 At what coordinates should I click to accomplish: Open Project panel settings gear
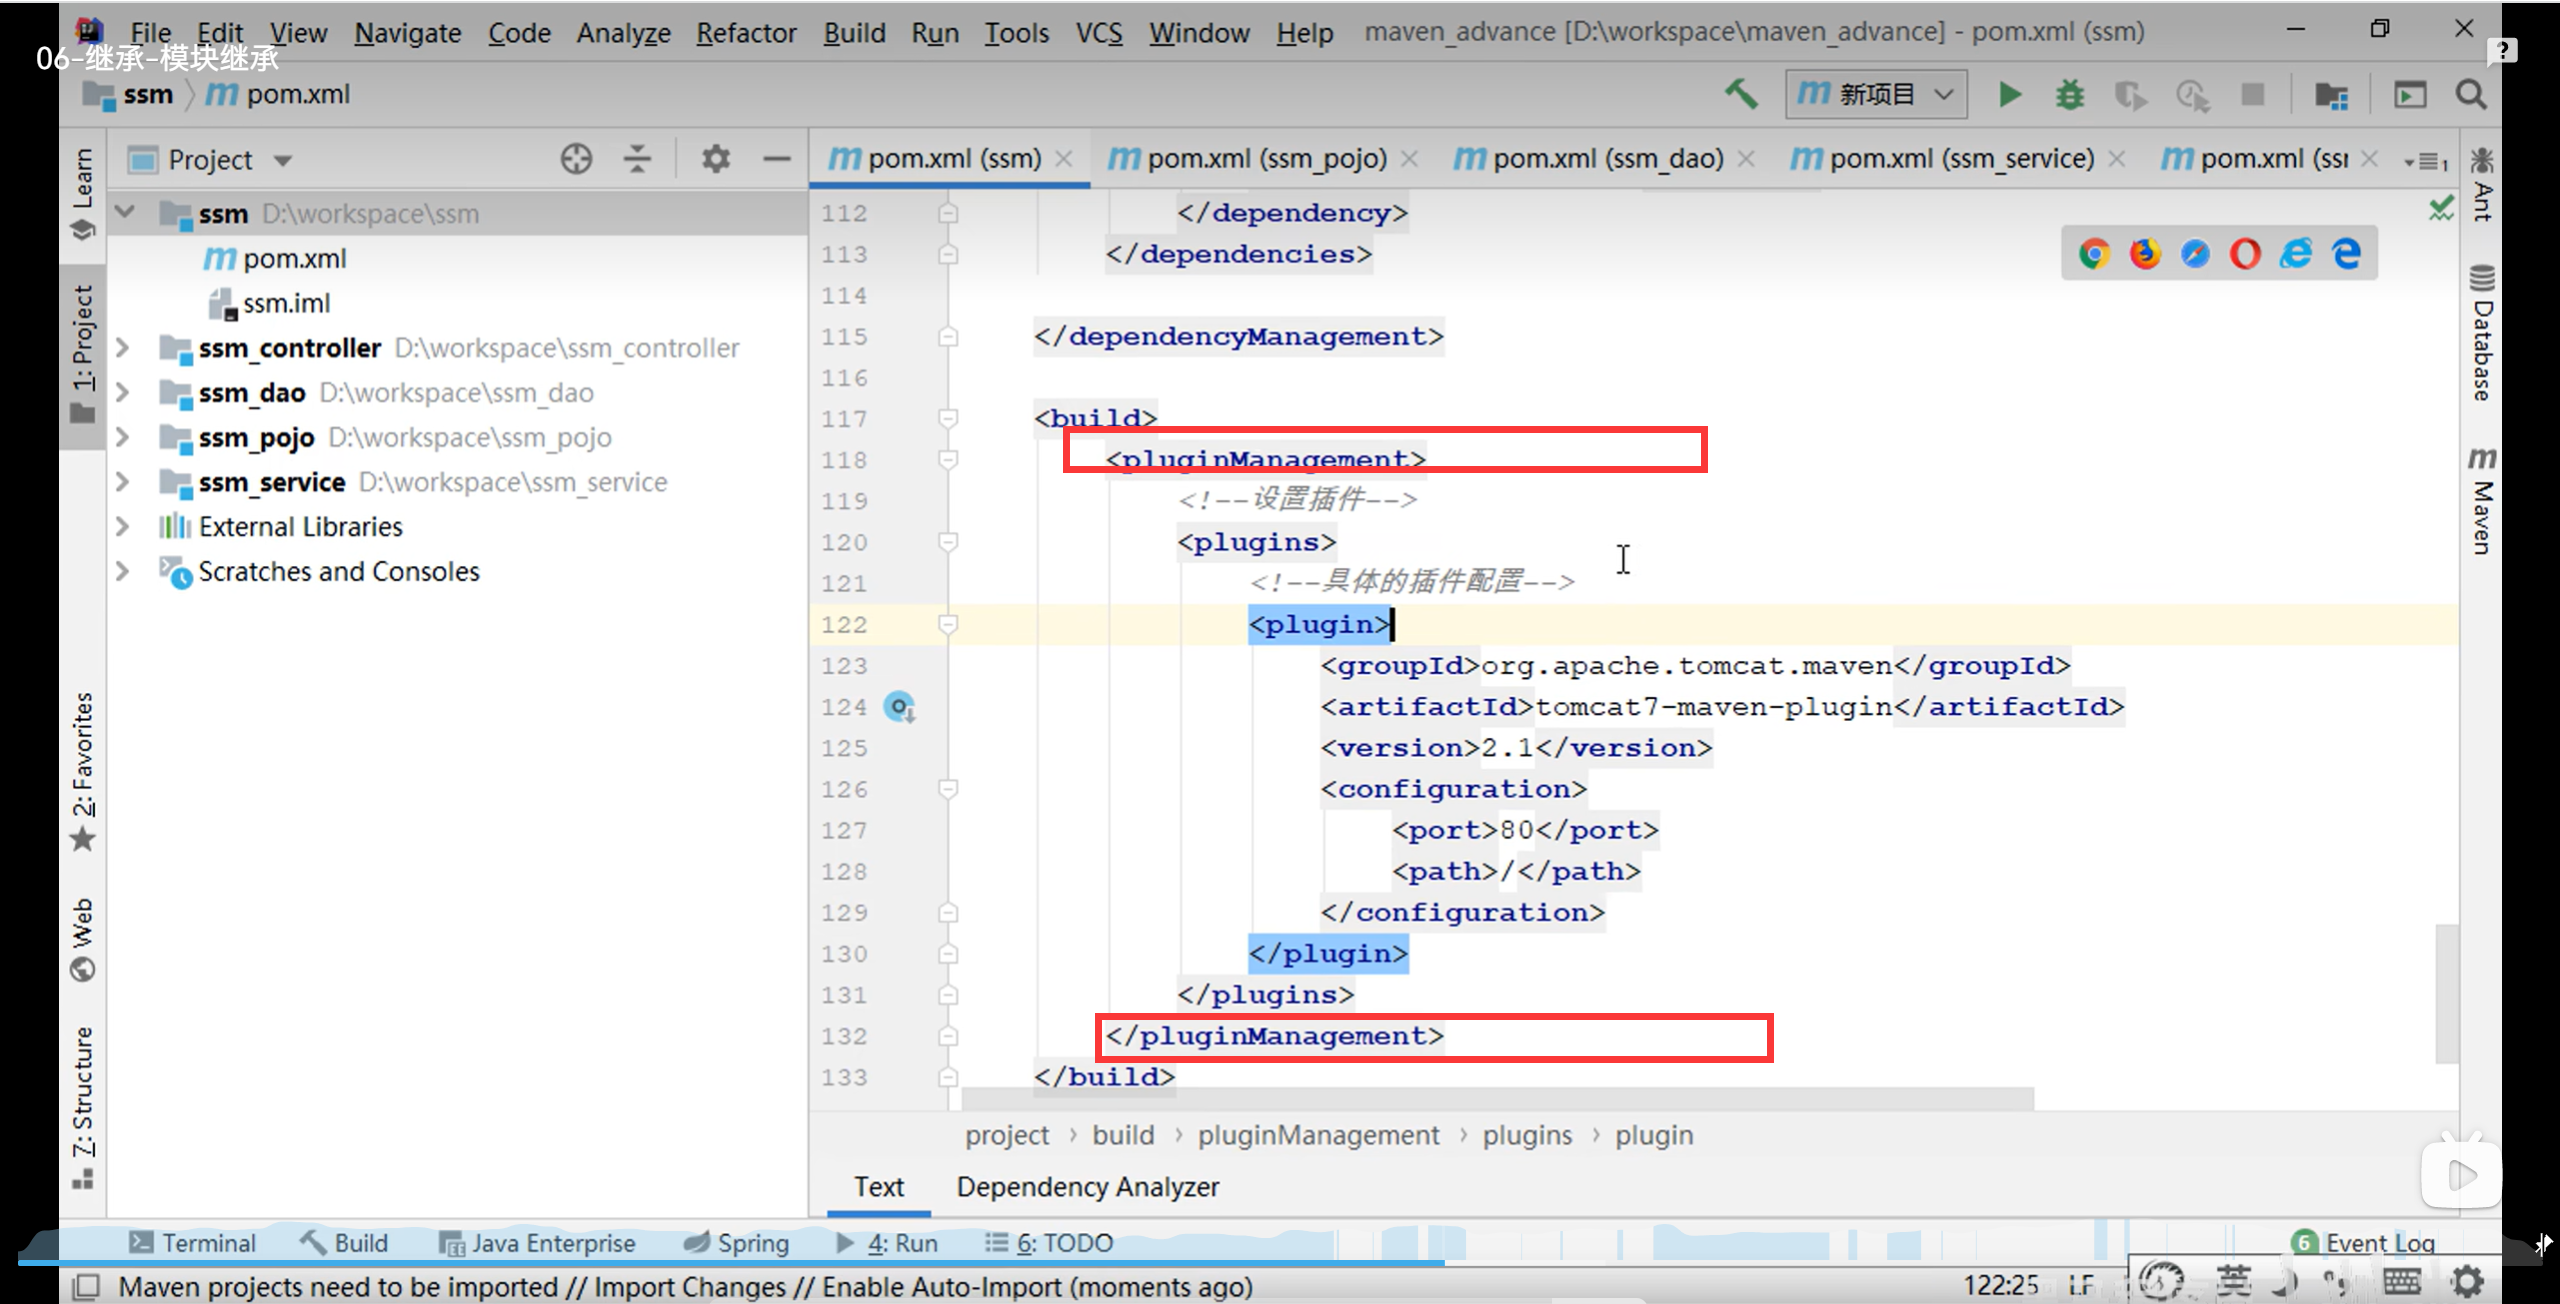coord(715,159)
